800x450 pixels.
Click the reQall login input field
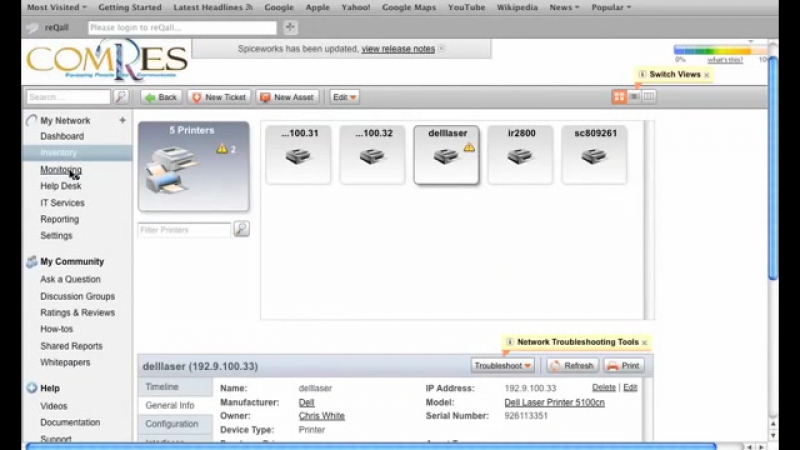click(182, 27)
